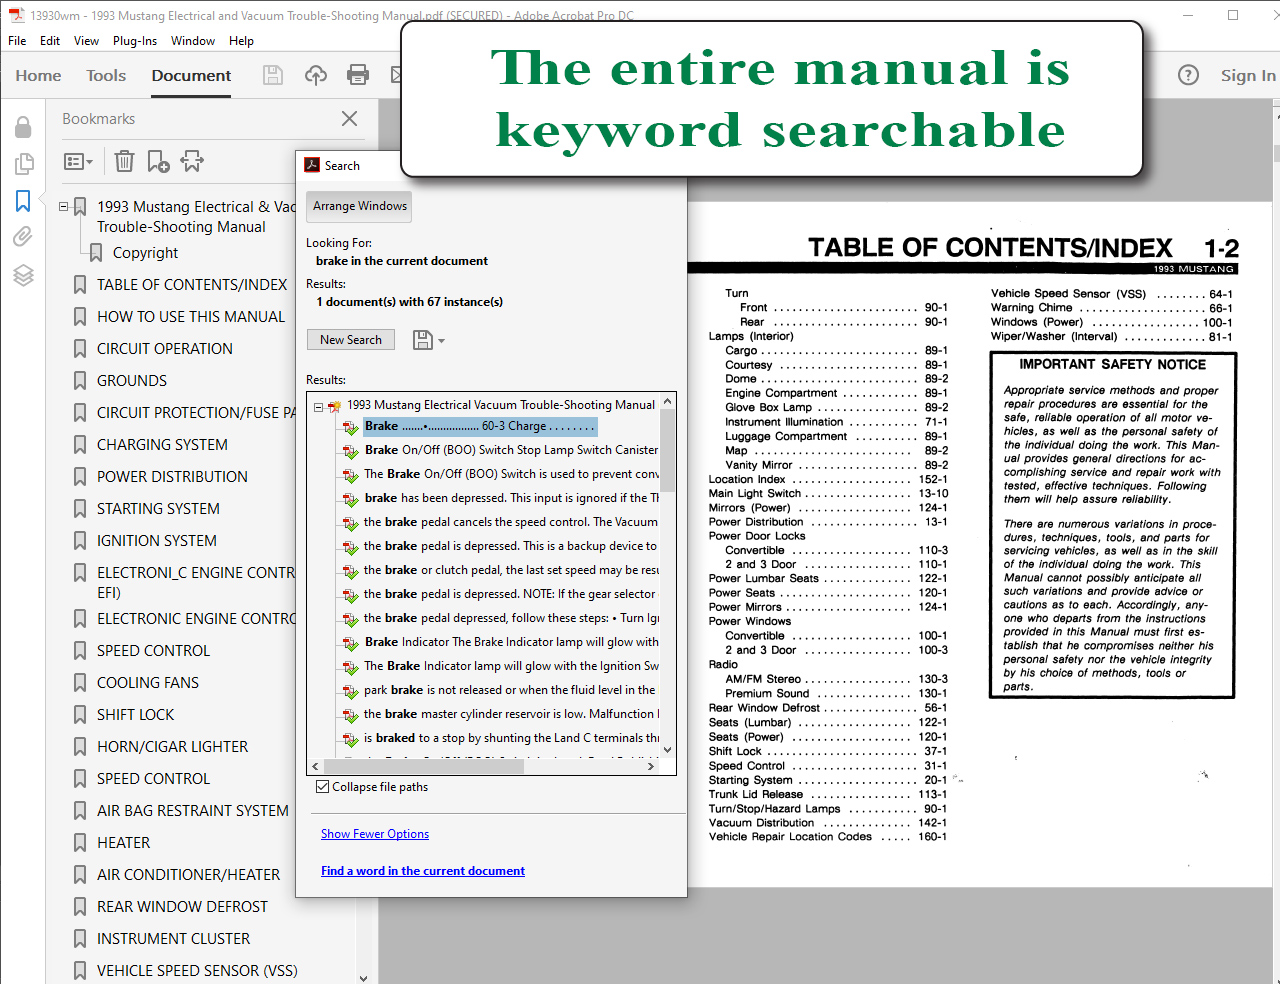Open the Edit menu
1280x984 pixels.
pos(50,41)
